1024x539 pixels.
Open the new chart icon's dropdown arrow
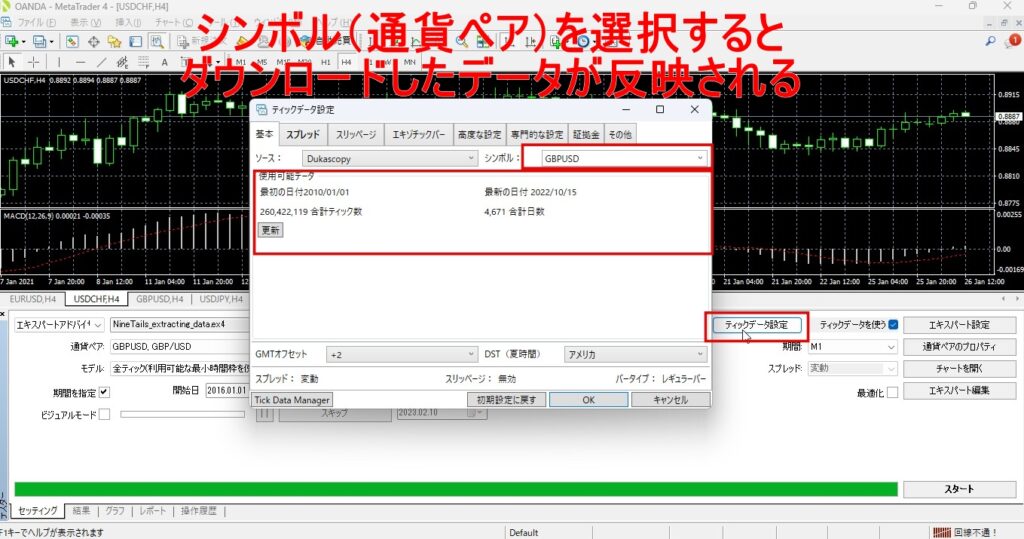point(24,42)
